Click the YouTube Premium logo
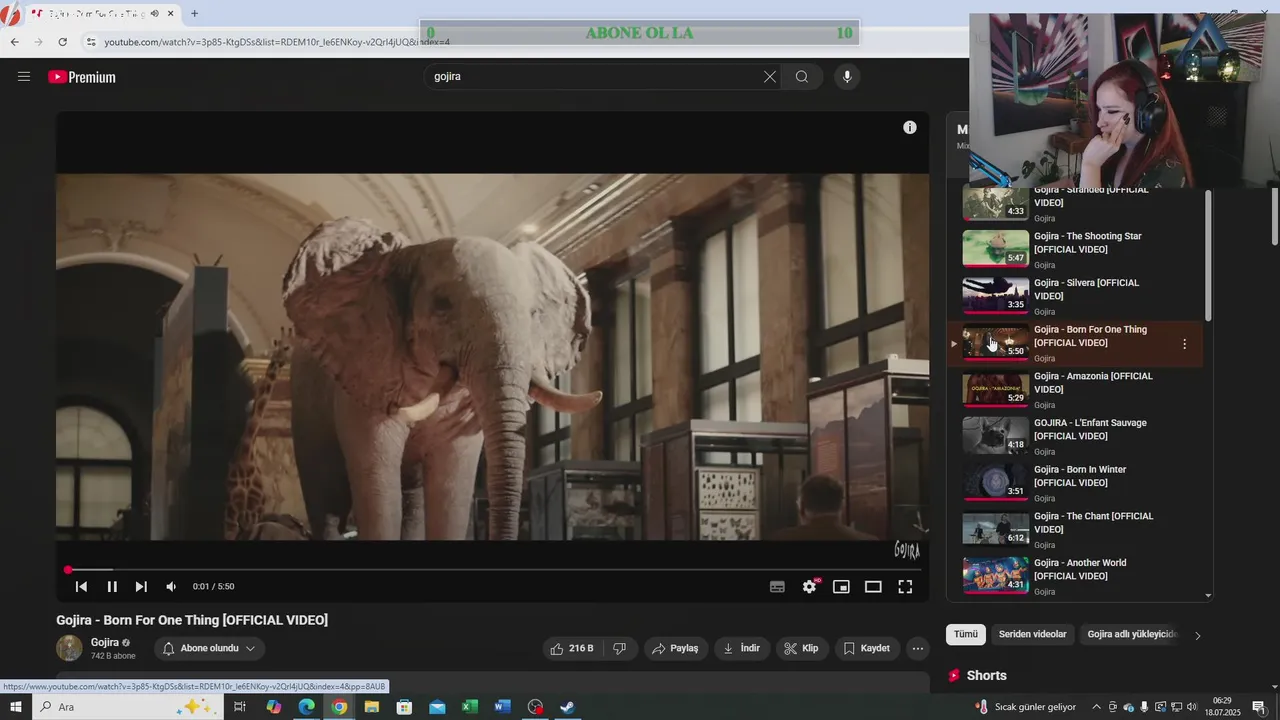 82,77
